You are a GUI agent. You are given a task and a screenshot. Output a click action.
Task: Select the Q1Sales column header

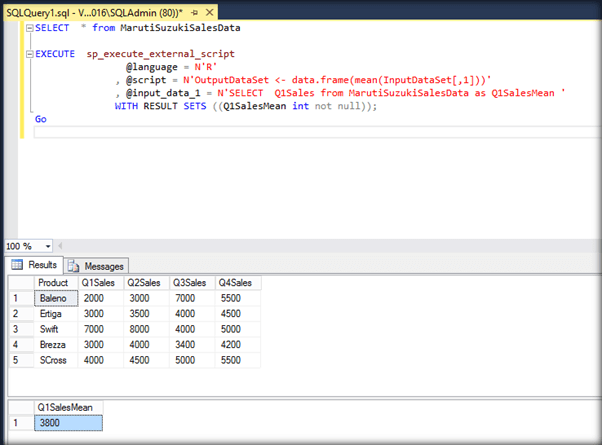tap(99, 283)
